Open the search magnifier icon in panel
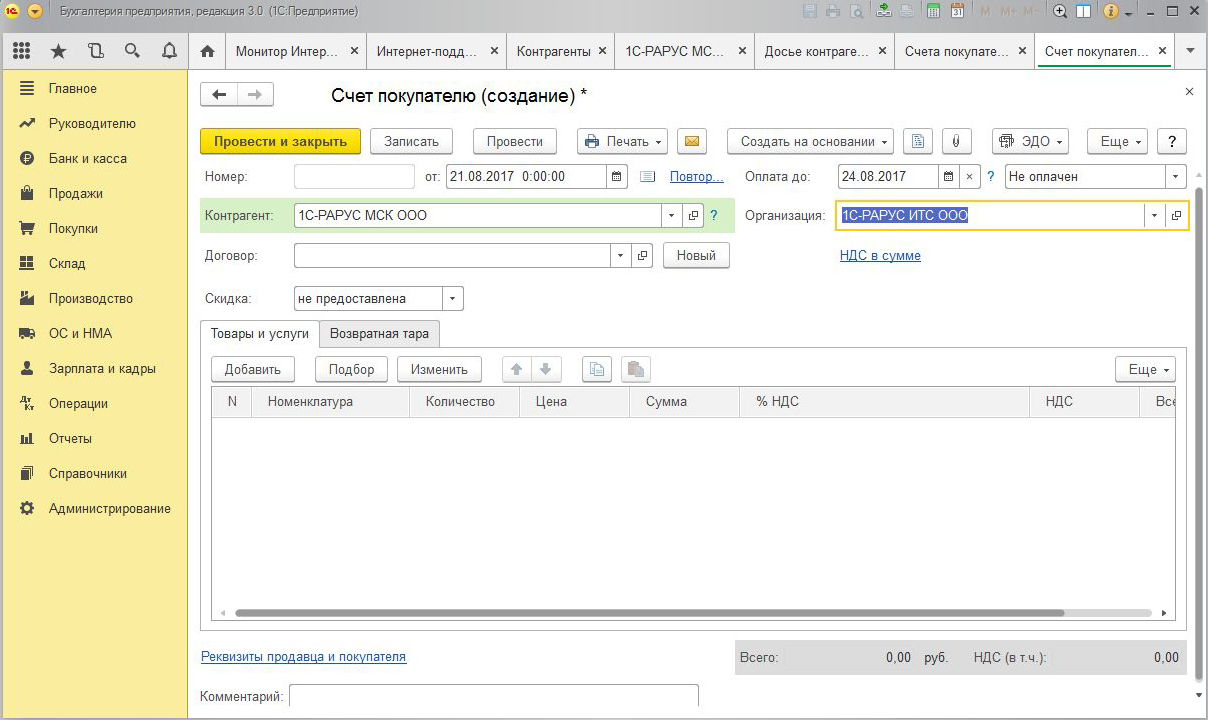 click(x=132, y=51)
